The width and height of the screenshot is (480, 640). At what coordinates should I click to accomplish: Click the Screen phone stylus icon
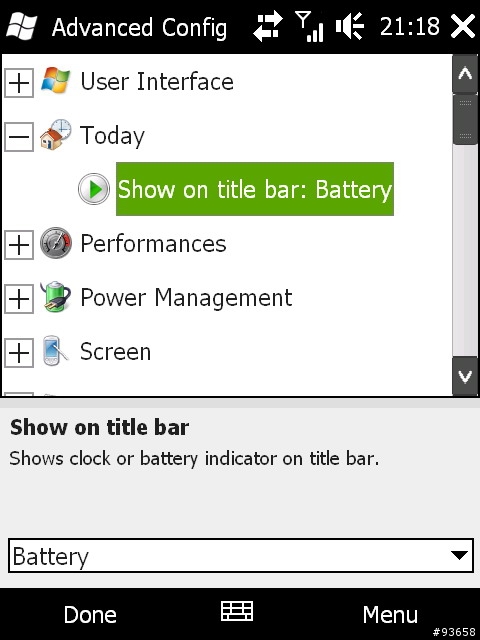coord(56,351)
